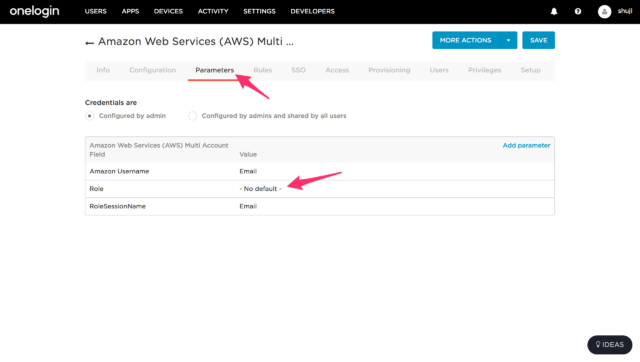640x362 pixels.
Task: Open the IDEAS lightbulb button
Action: 609,344
